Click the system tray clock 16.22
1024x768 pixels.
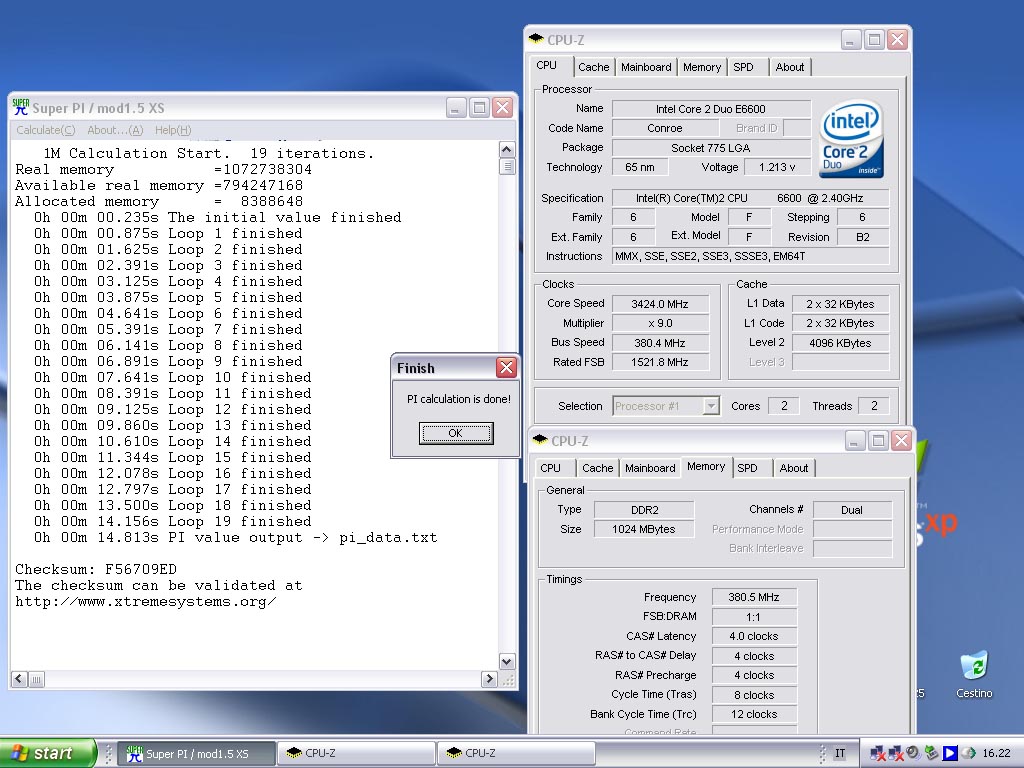click(x=996, y=754)
